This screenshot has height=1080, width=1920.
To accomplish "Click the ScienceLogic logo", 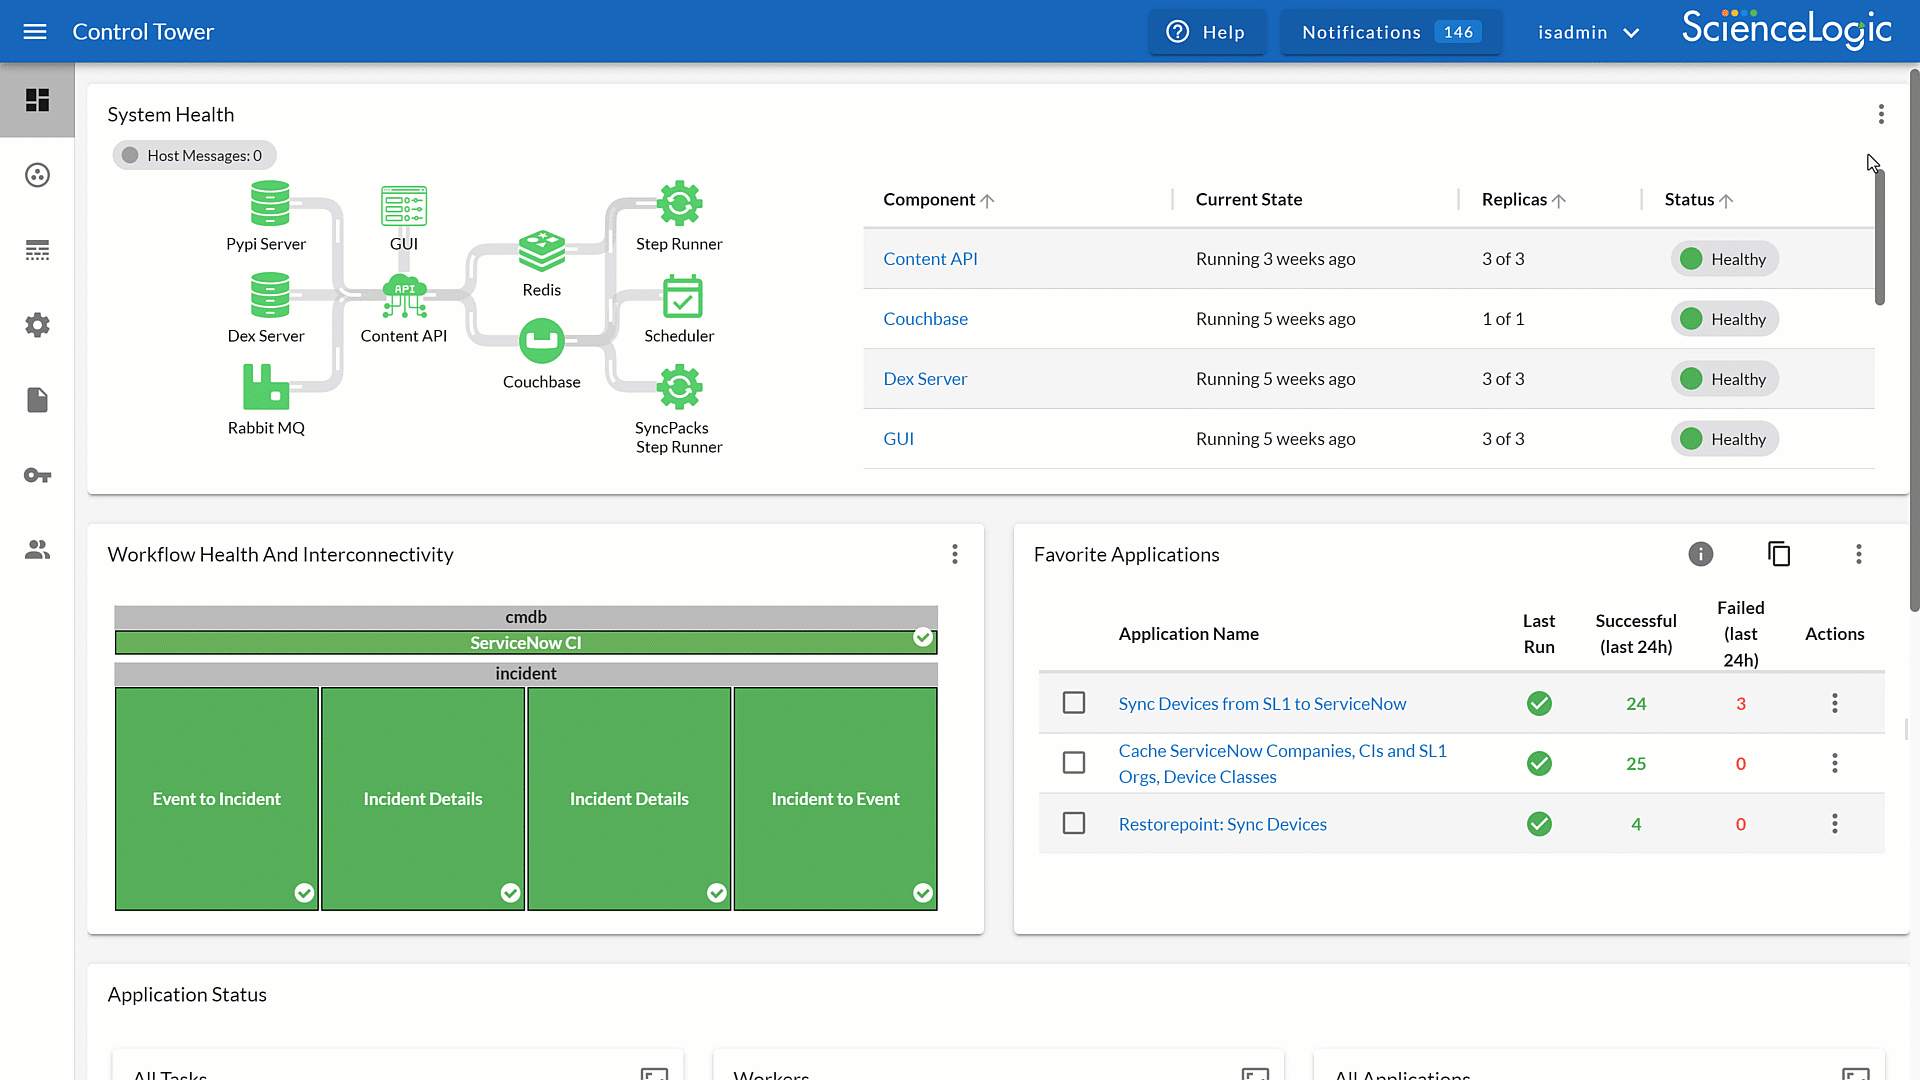I will coord(1786,29).
